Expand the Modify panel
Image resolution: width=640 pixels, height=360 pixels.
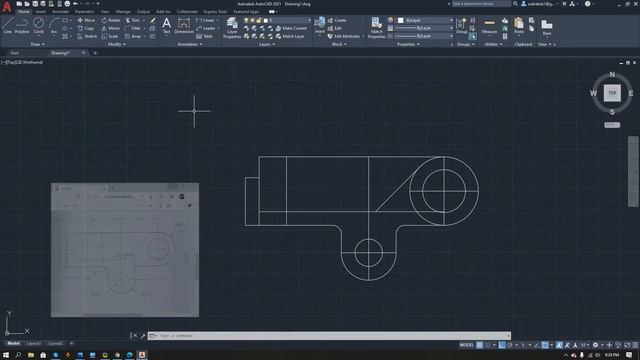(x=117, y=44)
